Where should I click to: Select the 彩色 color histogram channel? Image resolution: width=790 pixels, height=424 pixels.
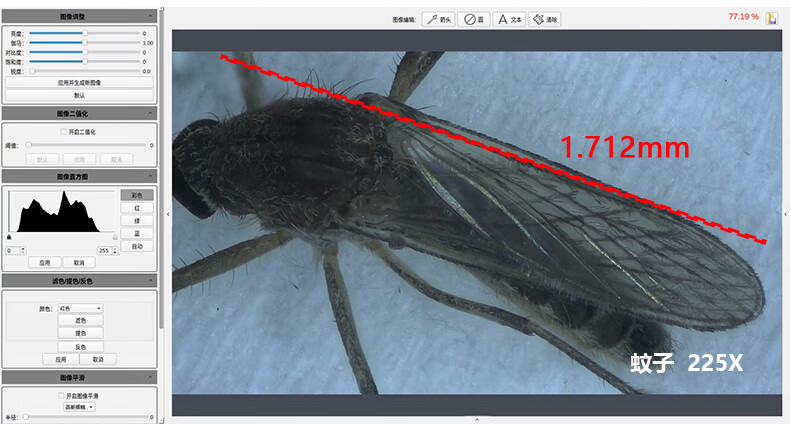tap(137, 195)
